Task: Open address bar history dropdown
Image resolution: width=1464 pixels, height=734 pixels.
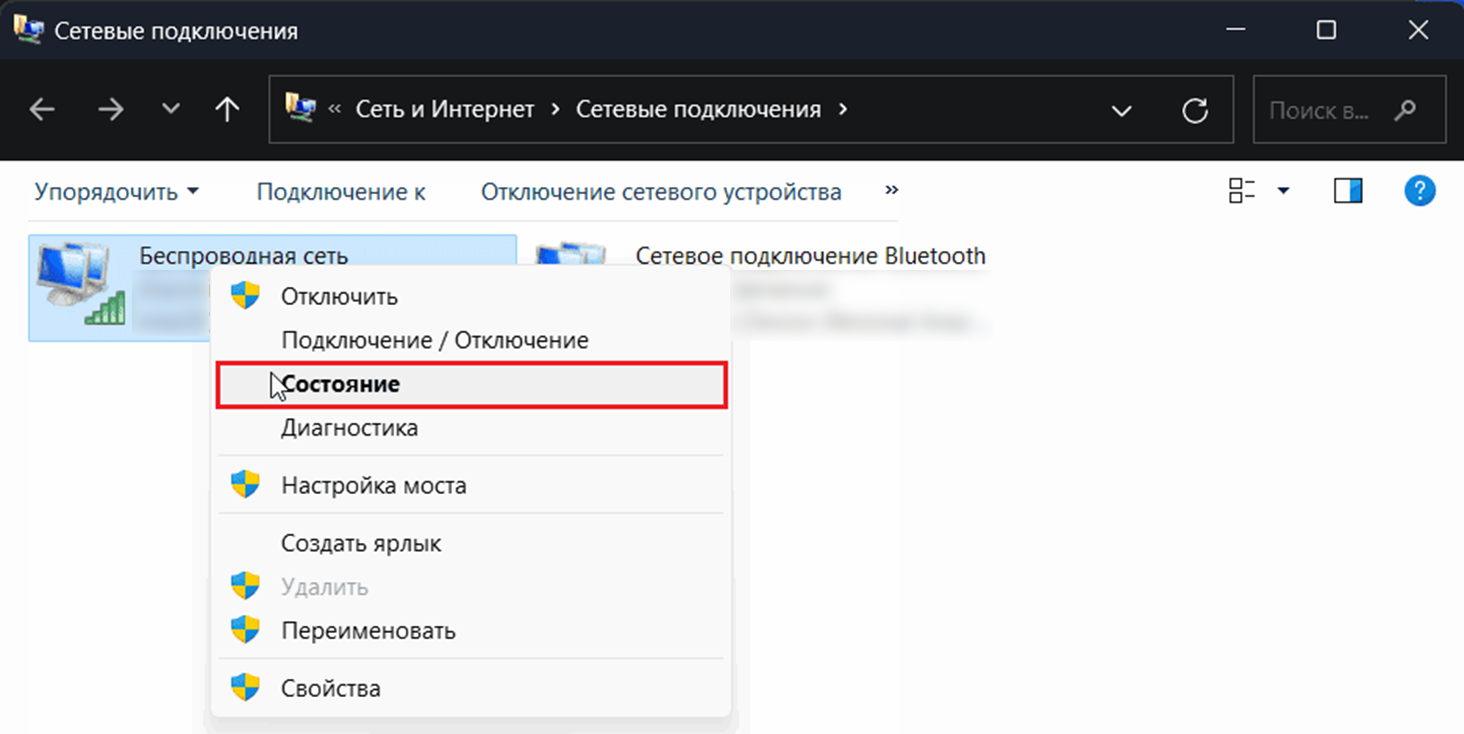Action: pyautogui.click(x=1122, y=110)
